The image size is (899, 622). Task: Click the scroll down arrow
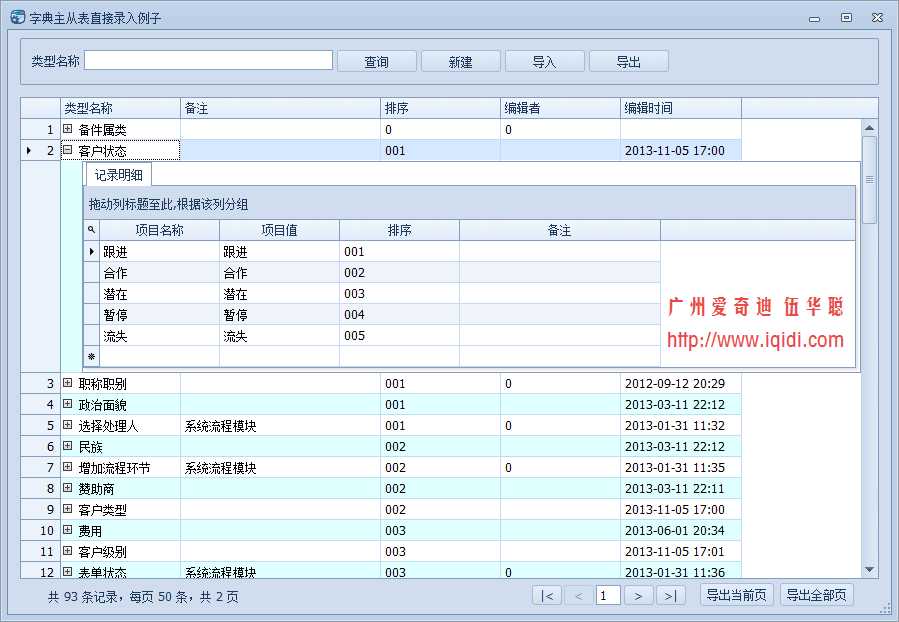[869, 570]
